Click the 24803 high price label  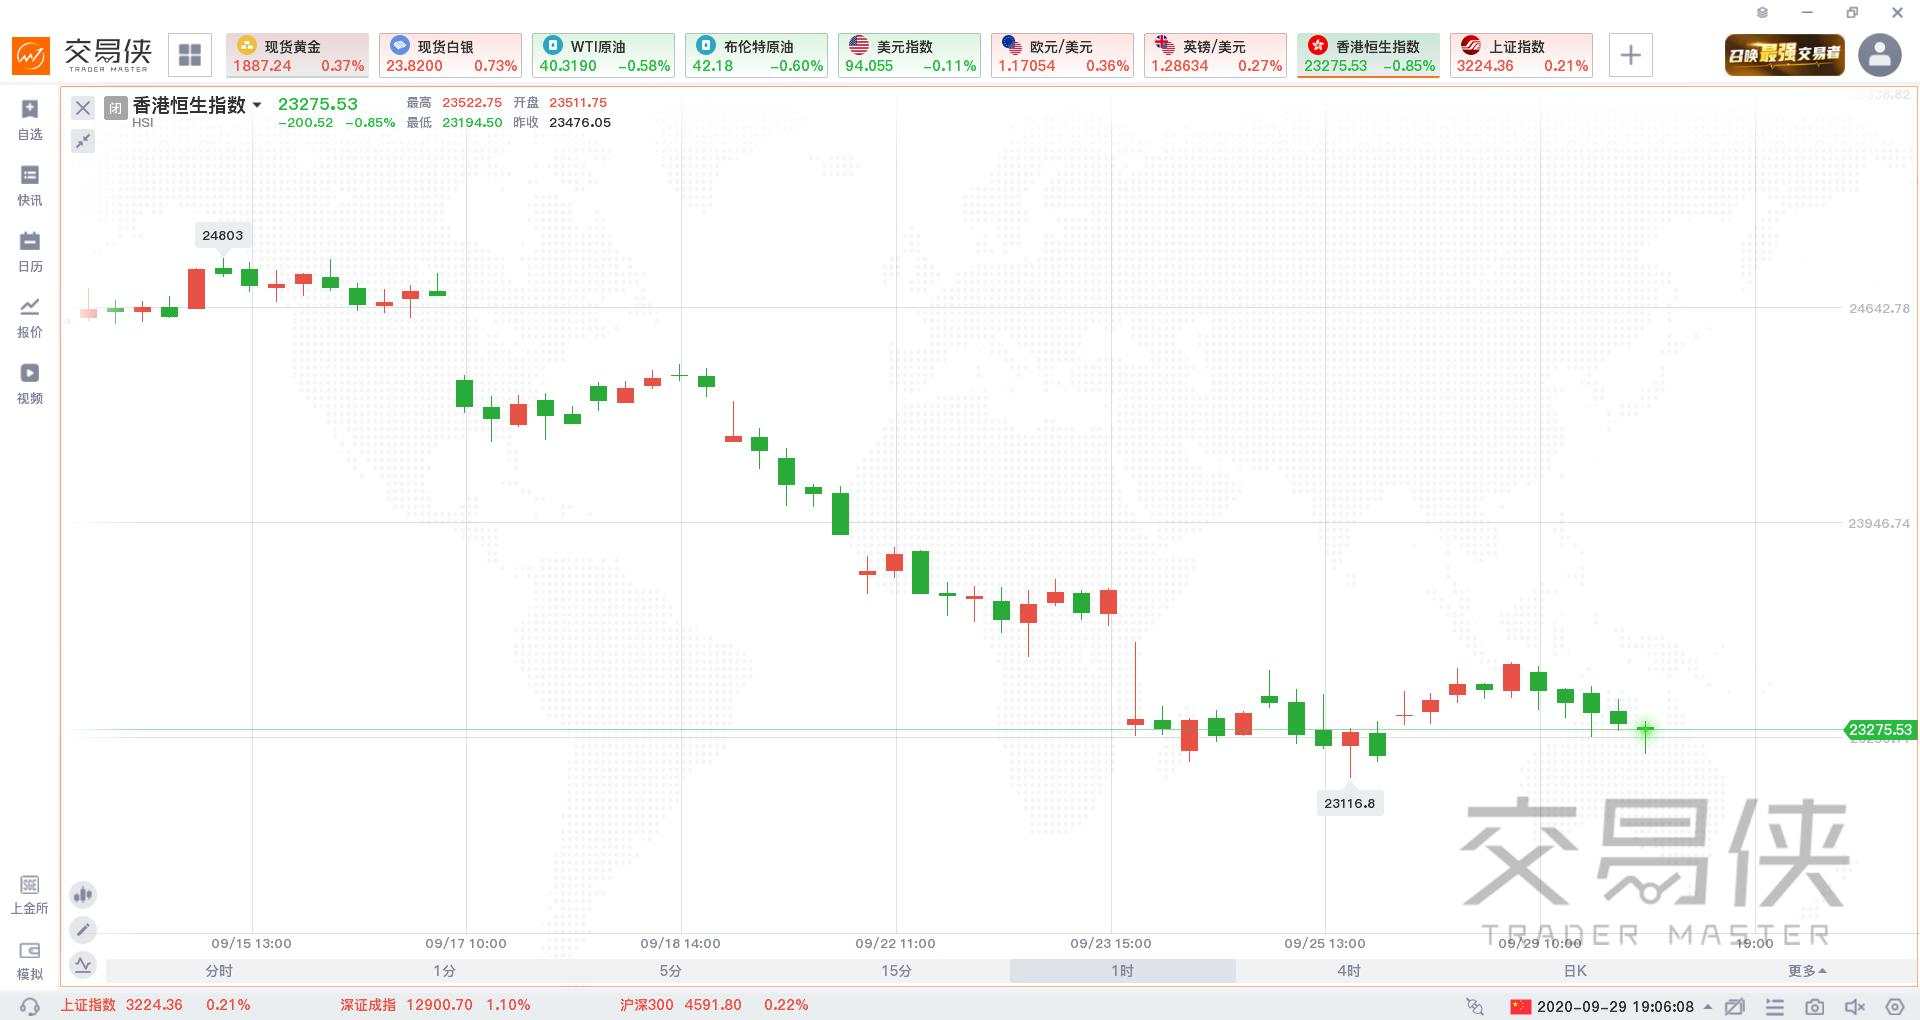pyautogui.click(x=222, y=235)
